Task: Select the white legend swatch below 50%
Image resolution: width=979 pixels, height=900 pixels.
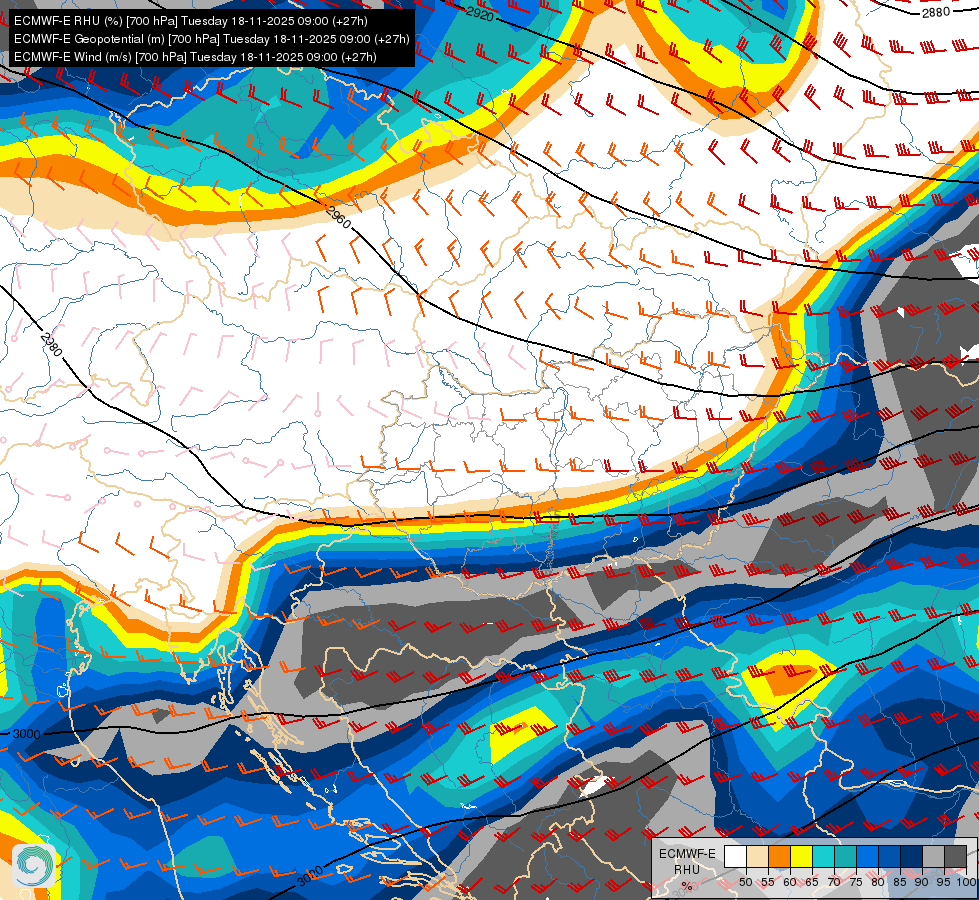Action: point(735,856)
